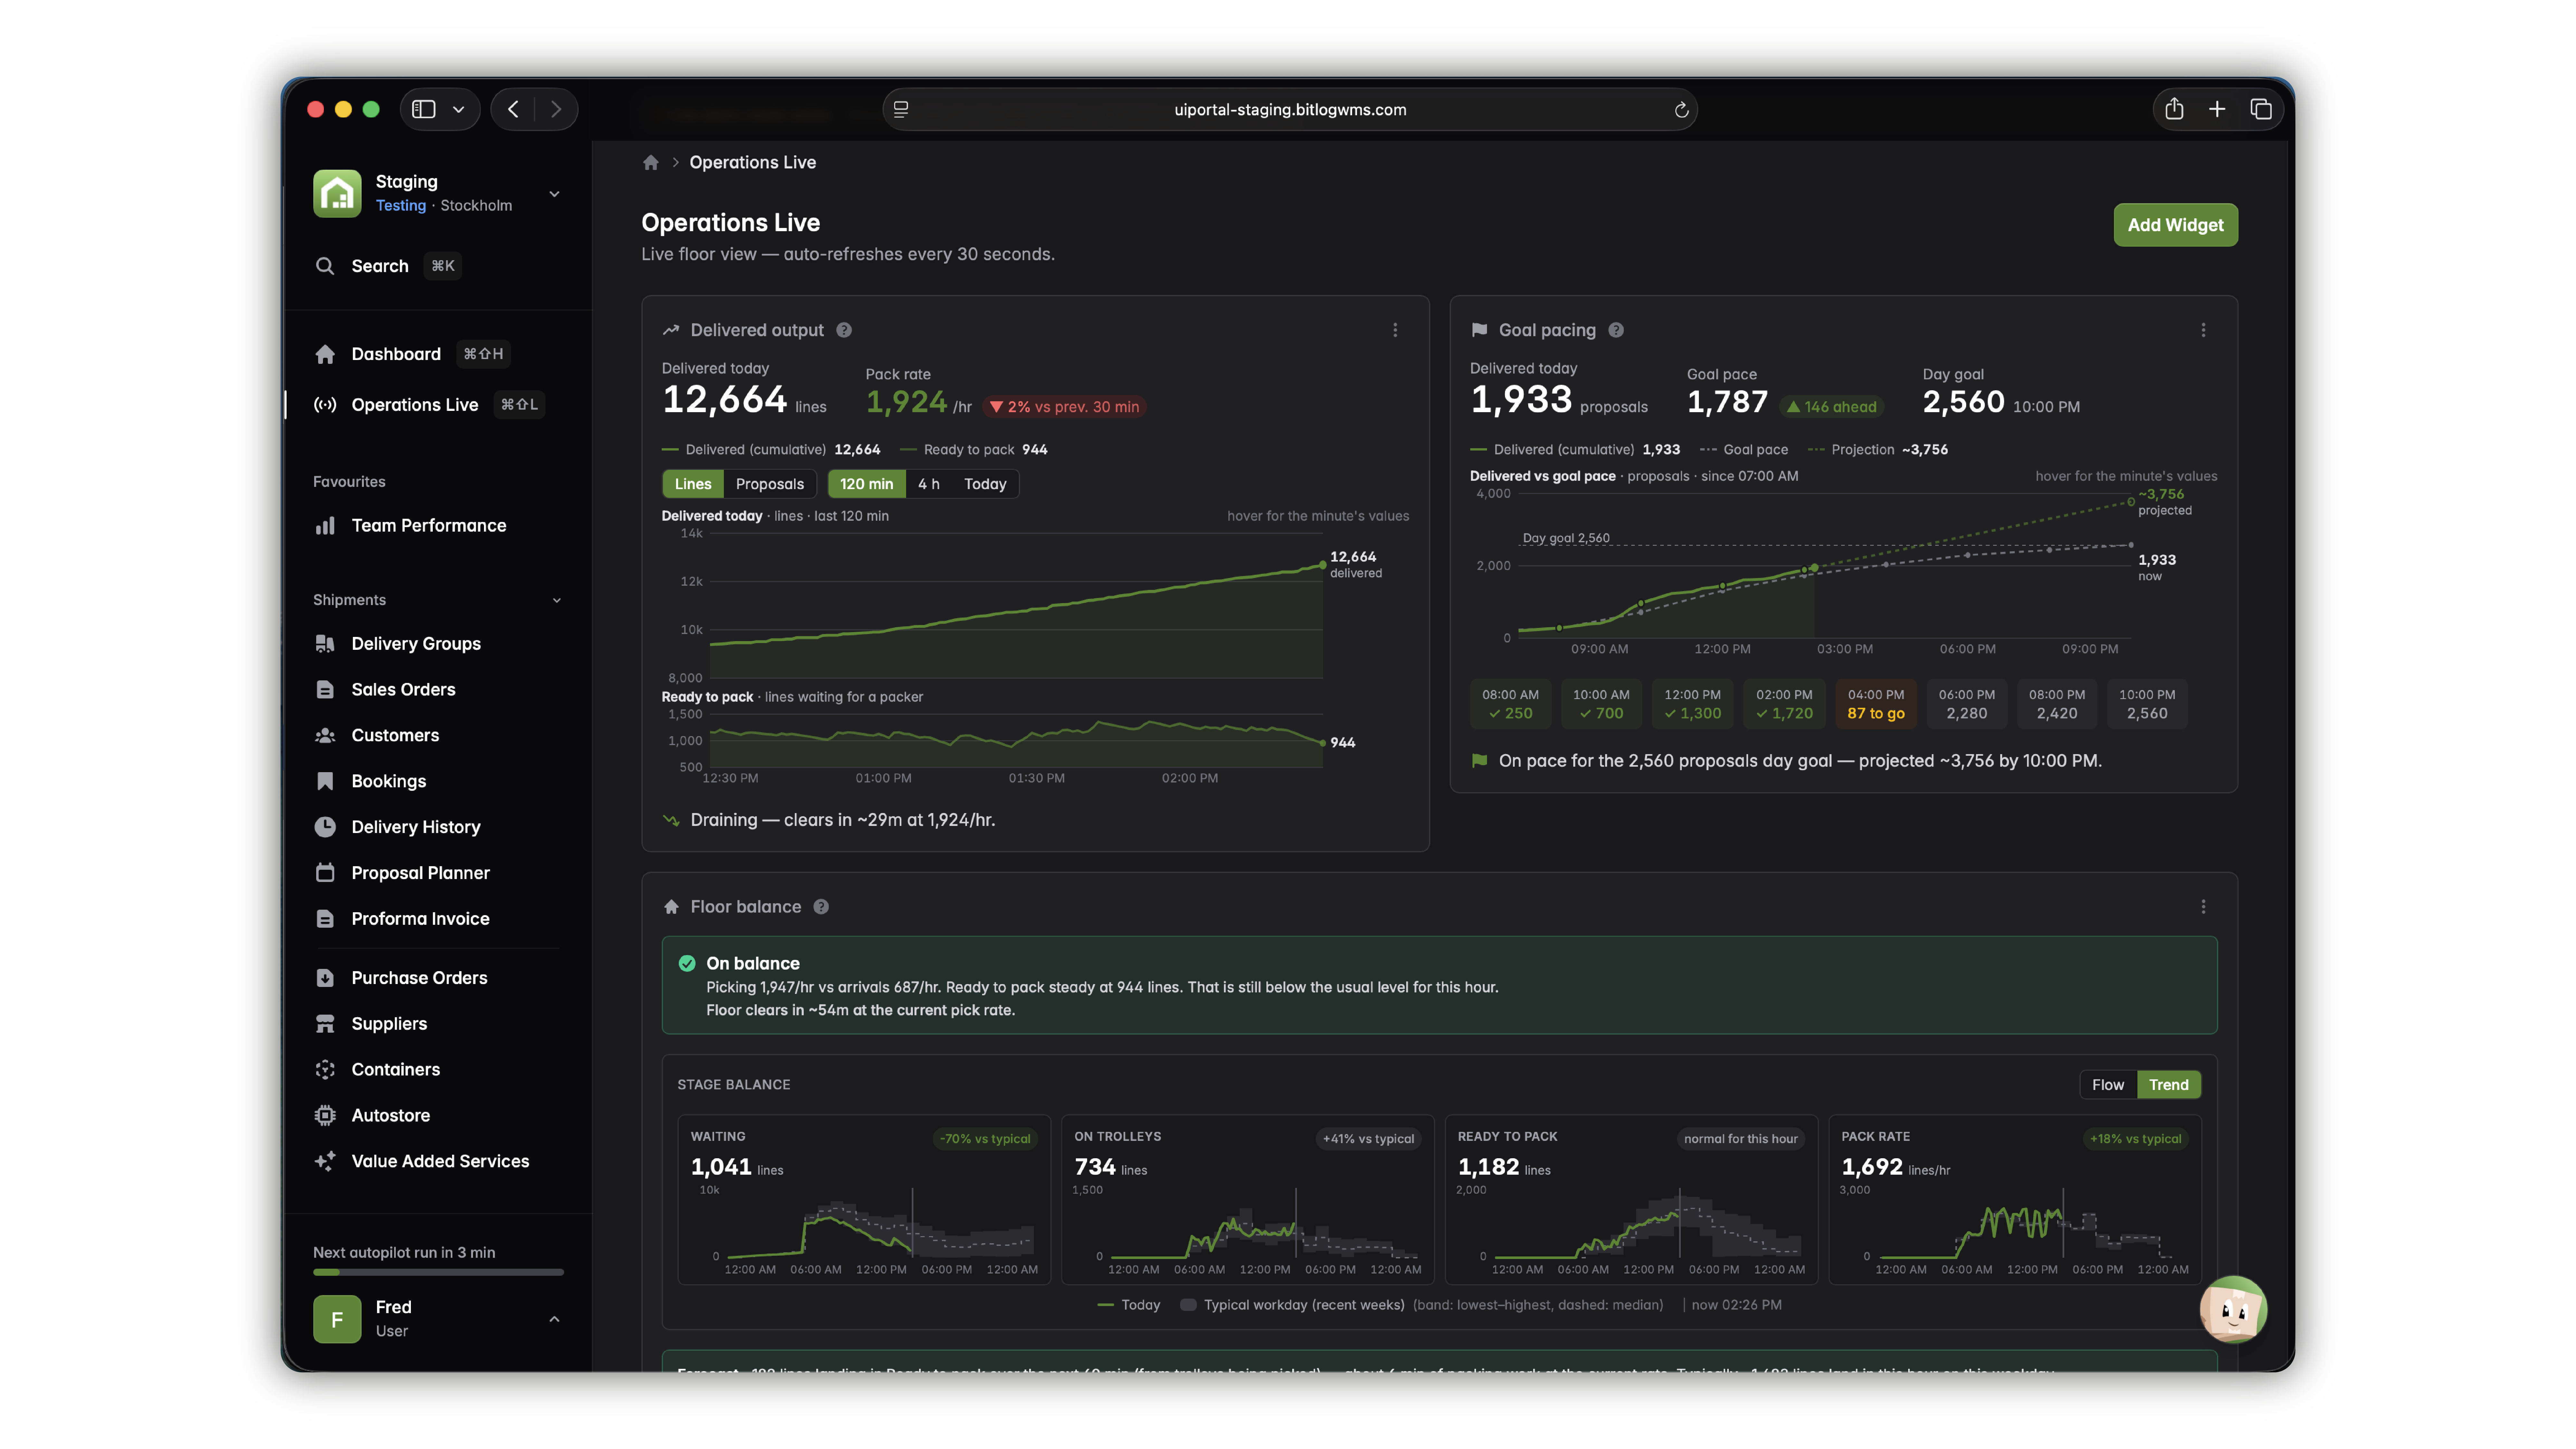Select the 04:00 PM 87 to go checkpoint

pos(1876,704)
